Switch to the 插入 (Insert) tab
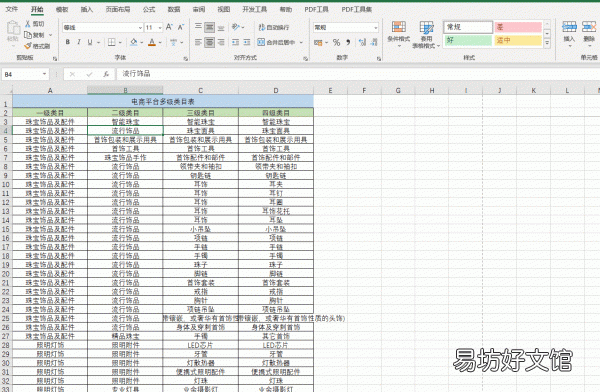 pyautogui.click(x=87, y=9)
